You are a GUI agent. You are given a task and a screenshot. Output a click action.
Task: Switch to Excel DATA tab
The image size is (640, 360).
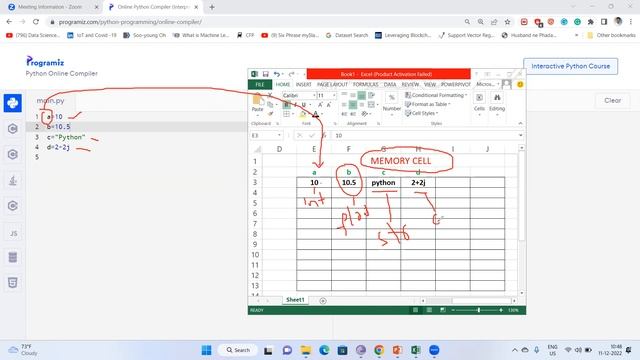click(390, 84)
